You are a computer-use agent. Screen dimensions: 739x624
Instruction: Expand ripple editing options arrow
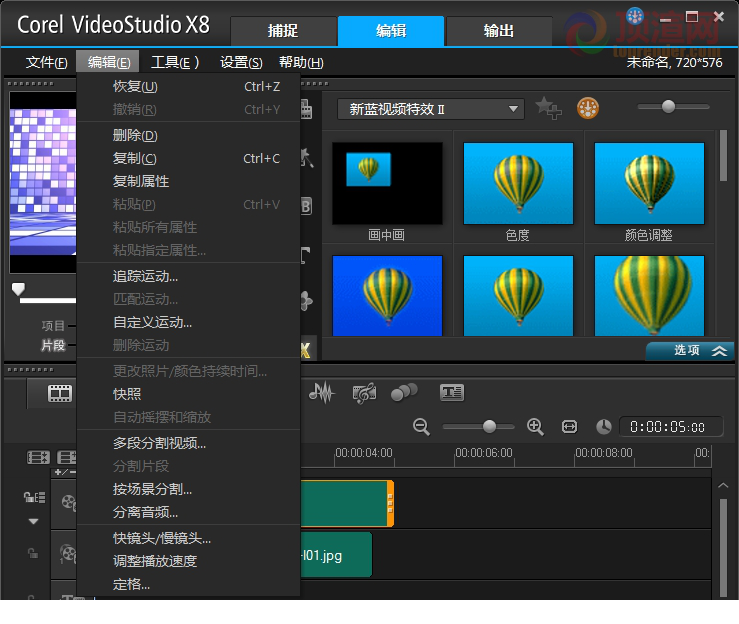pos(33,521)
